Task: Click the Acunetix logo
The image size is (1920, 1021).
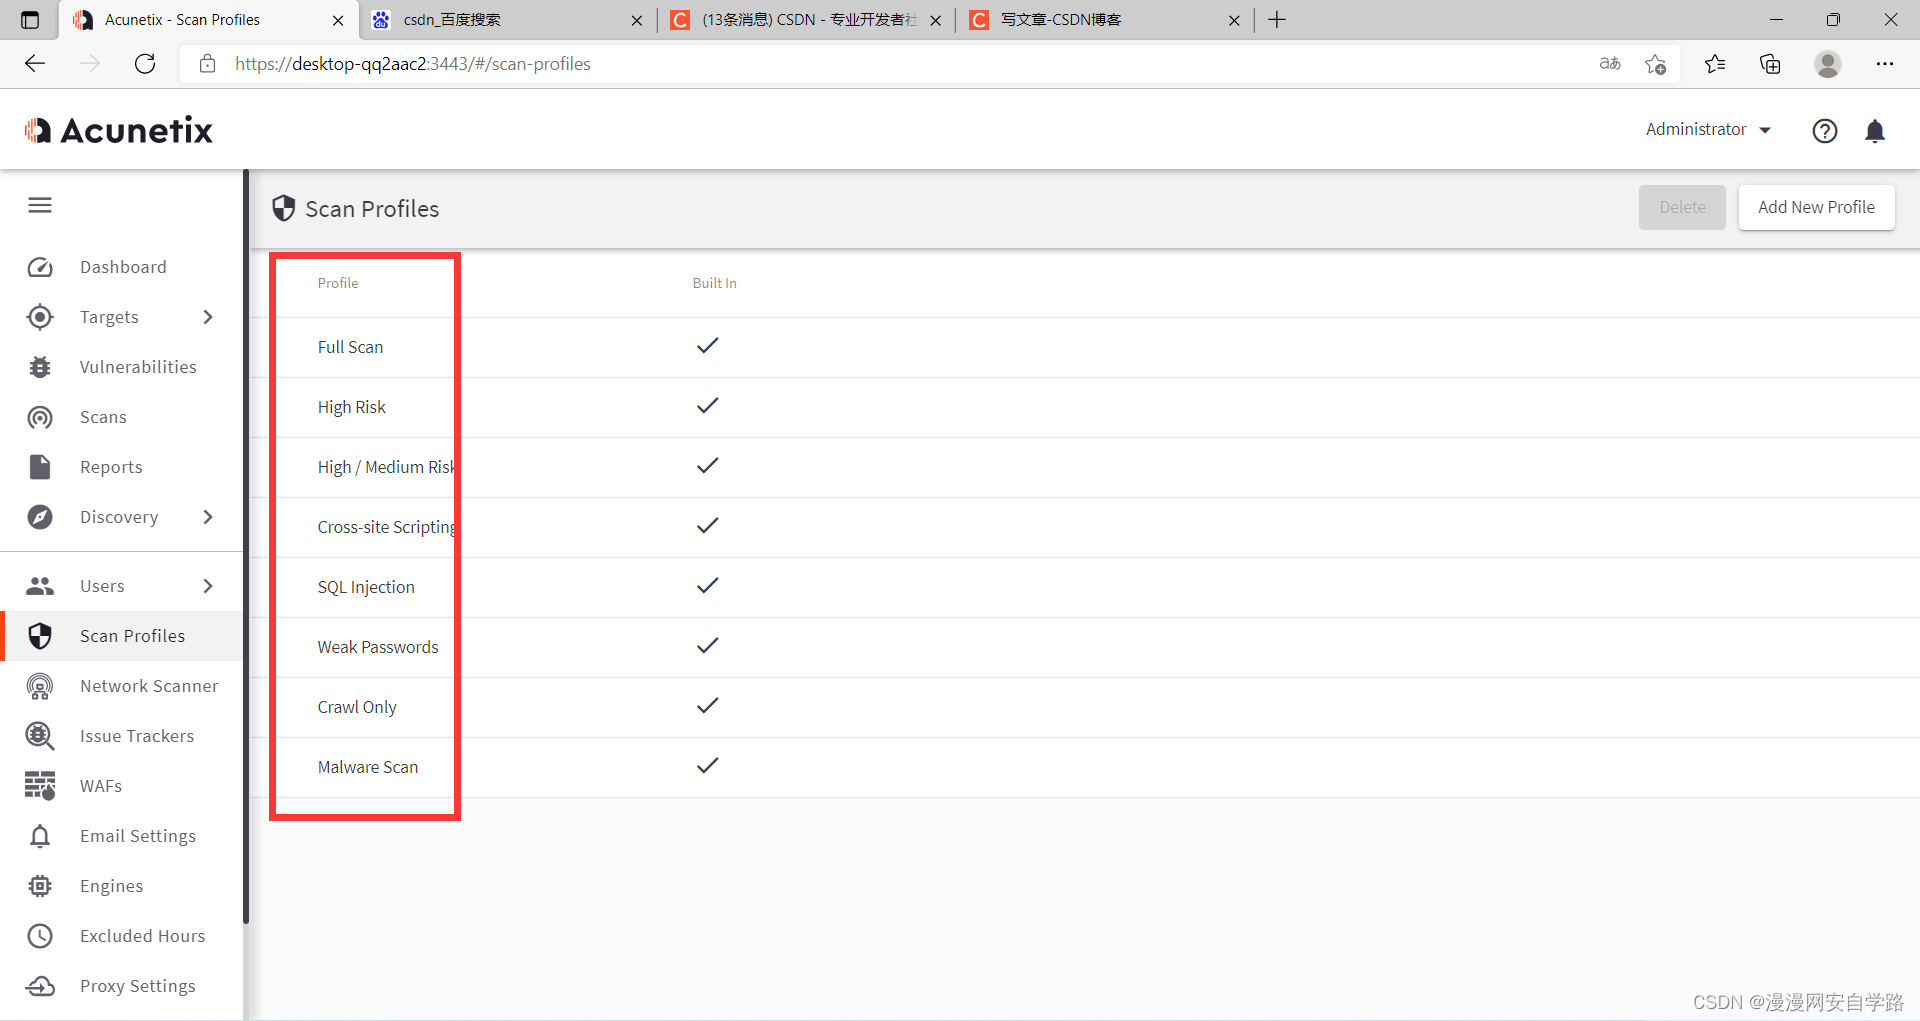Action: coord(119,130)
